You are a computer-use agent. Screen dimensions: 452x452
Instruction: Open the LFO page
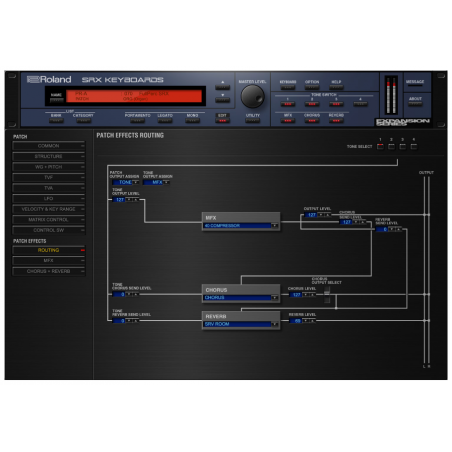coord(49,198)
